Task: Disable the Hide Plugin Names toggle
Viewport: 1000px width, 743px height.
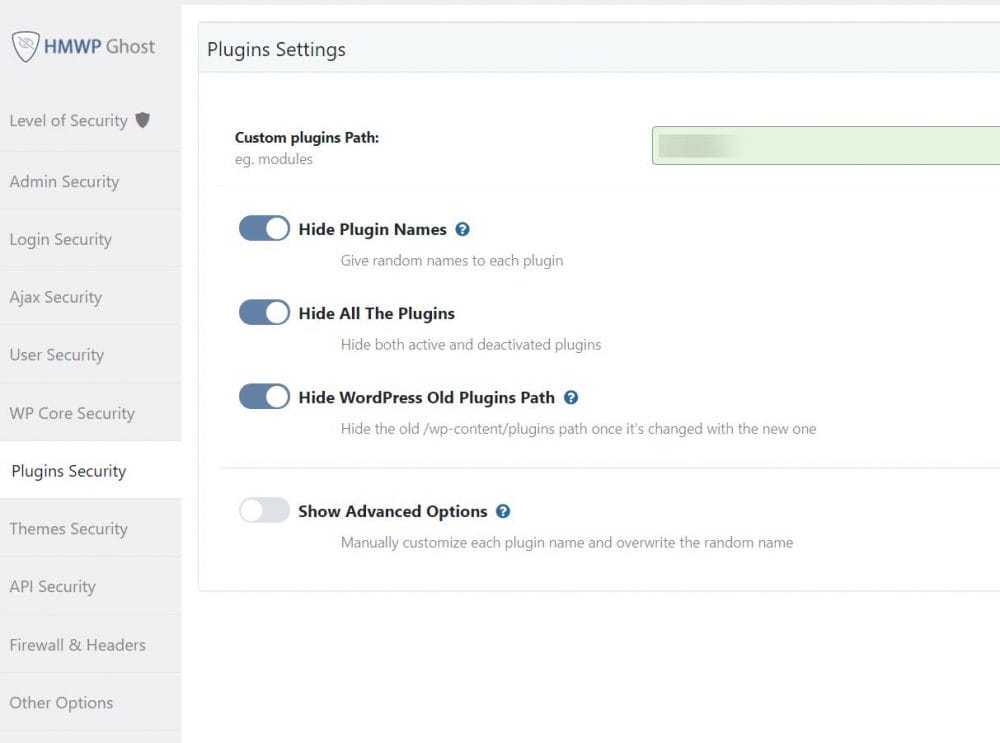Action: [263, 228]
